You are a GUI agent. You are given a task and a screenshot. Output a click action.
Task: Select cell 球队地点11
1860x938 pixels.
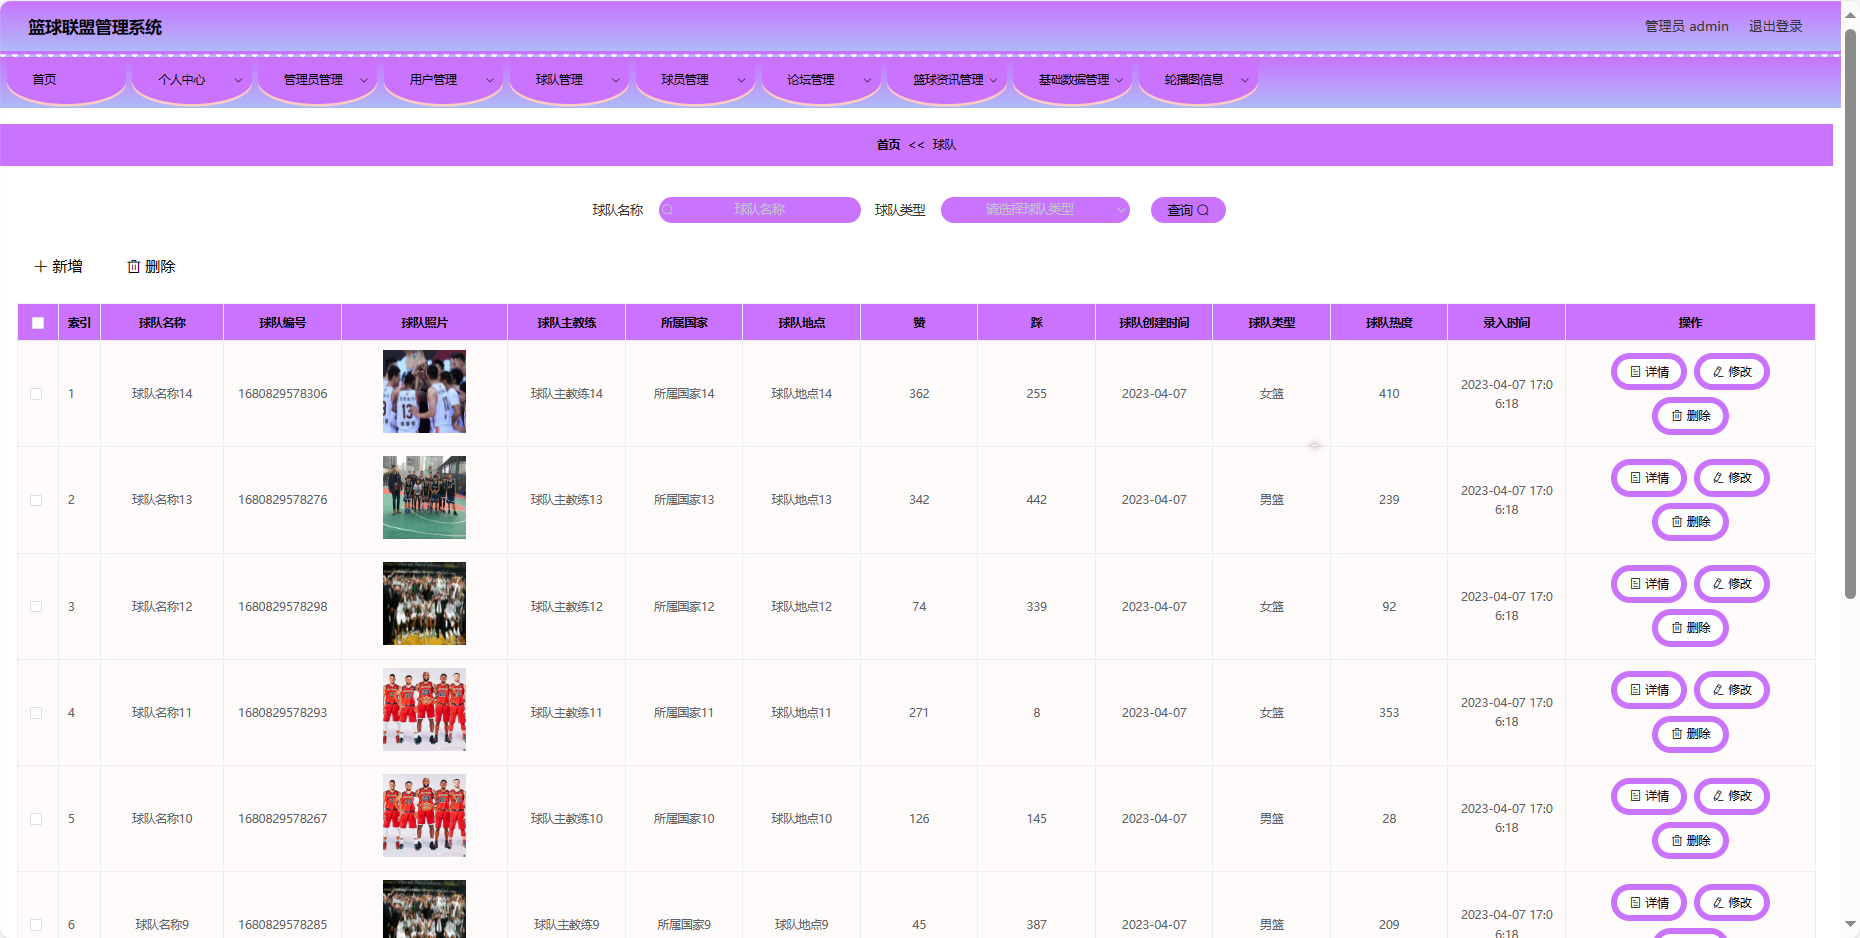tap(802, 713)
